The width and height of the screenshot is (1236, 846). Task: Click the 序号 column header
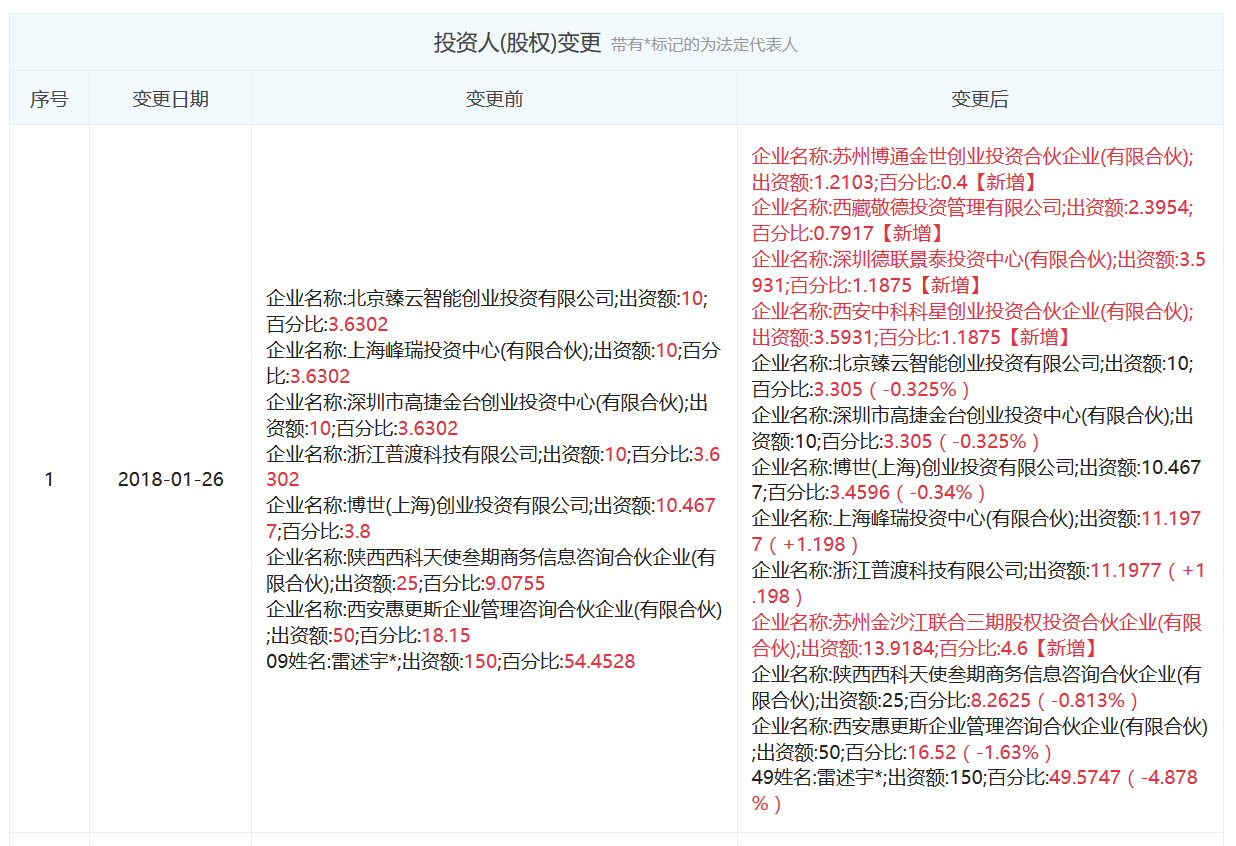coord(49,99)
